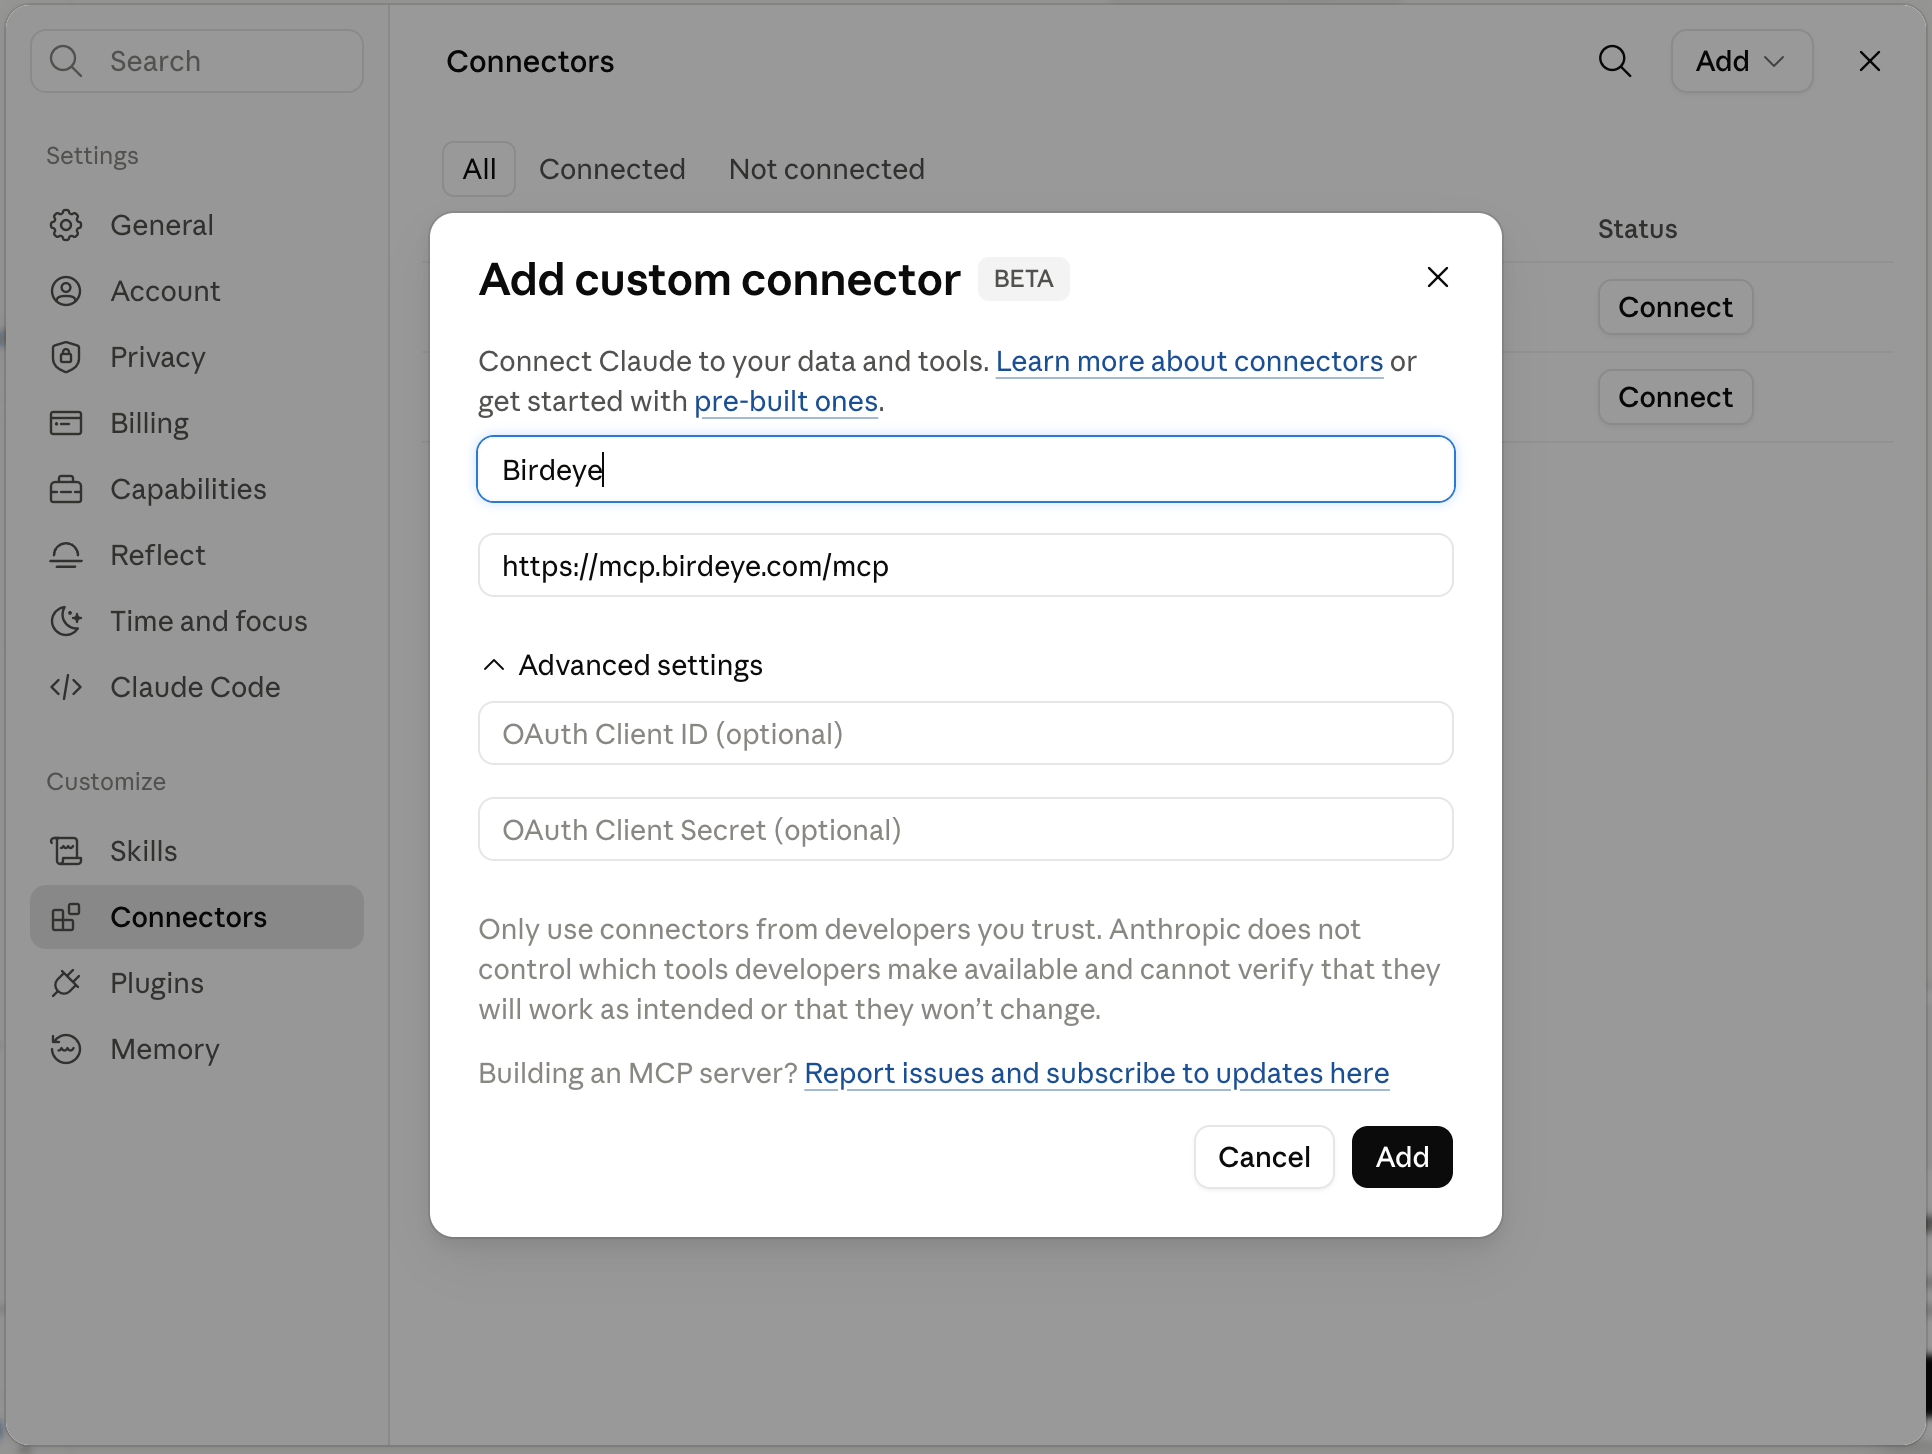Open Time and focus settings
The image size is (1932, 1454).
click(x=197, y=621)
